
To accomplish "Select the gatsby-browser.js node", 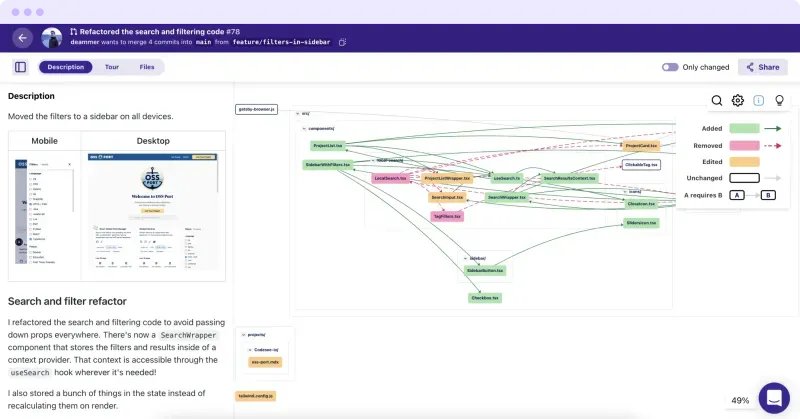I will [x=257, y=109].
